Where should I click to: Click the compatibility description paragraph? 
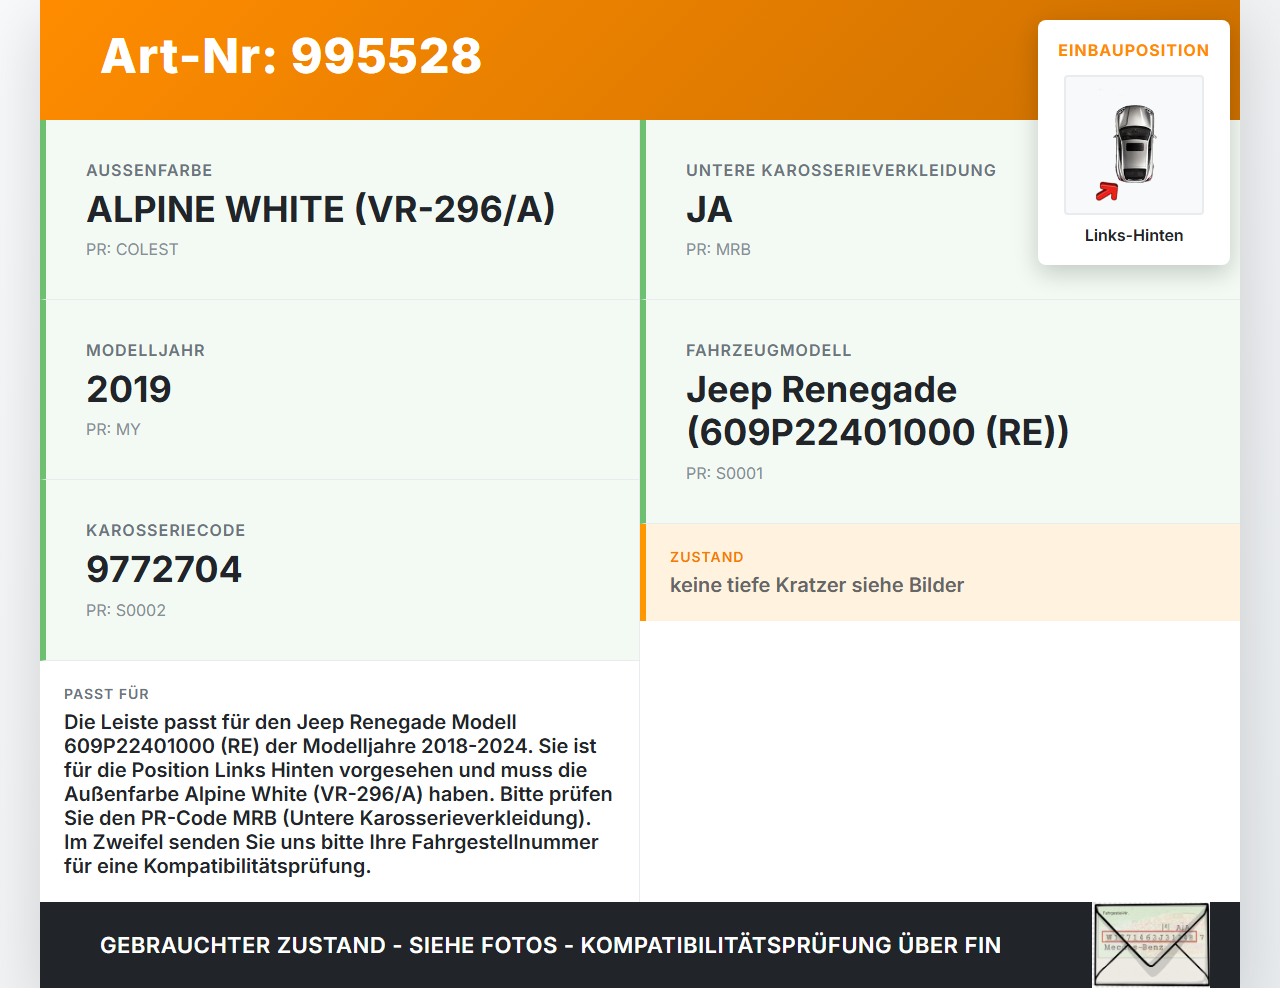pyautogui.click(x=338, y=794)
